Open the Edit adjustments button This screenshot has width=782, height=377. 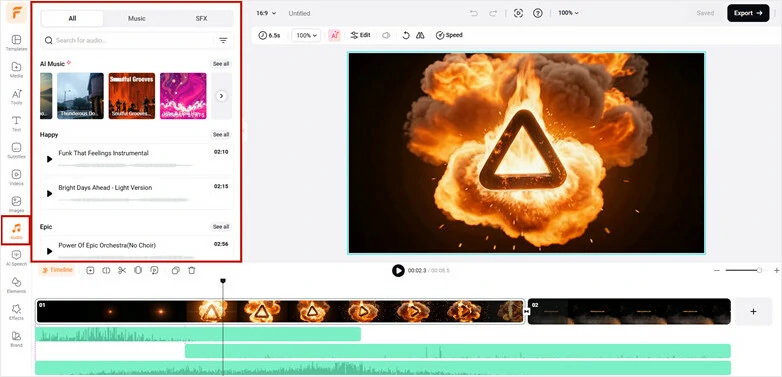point(360,35)
